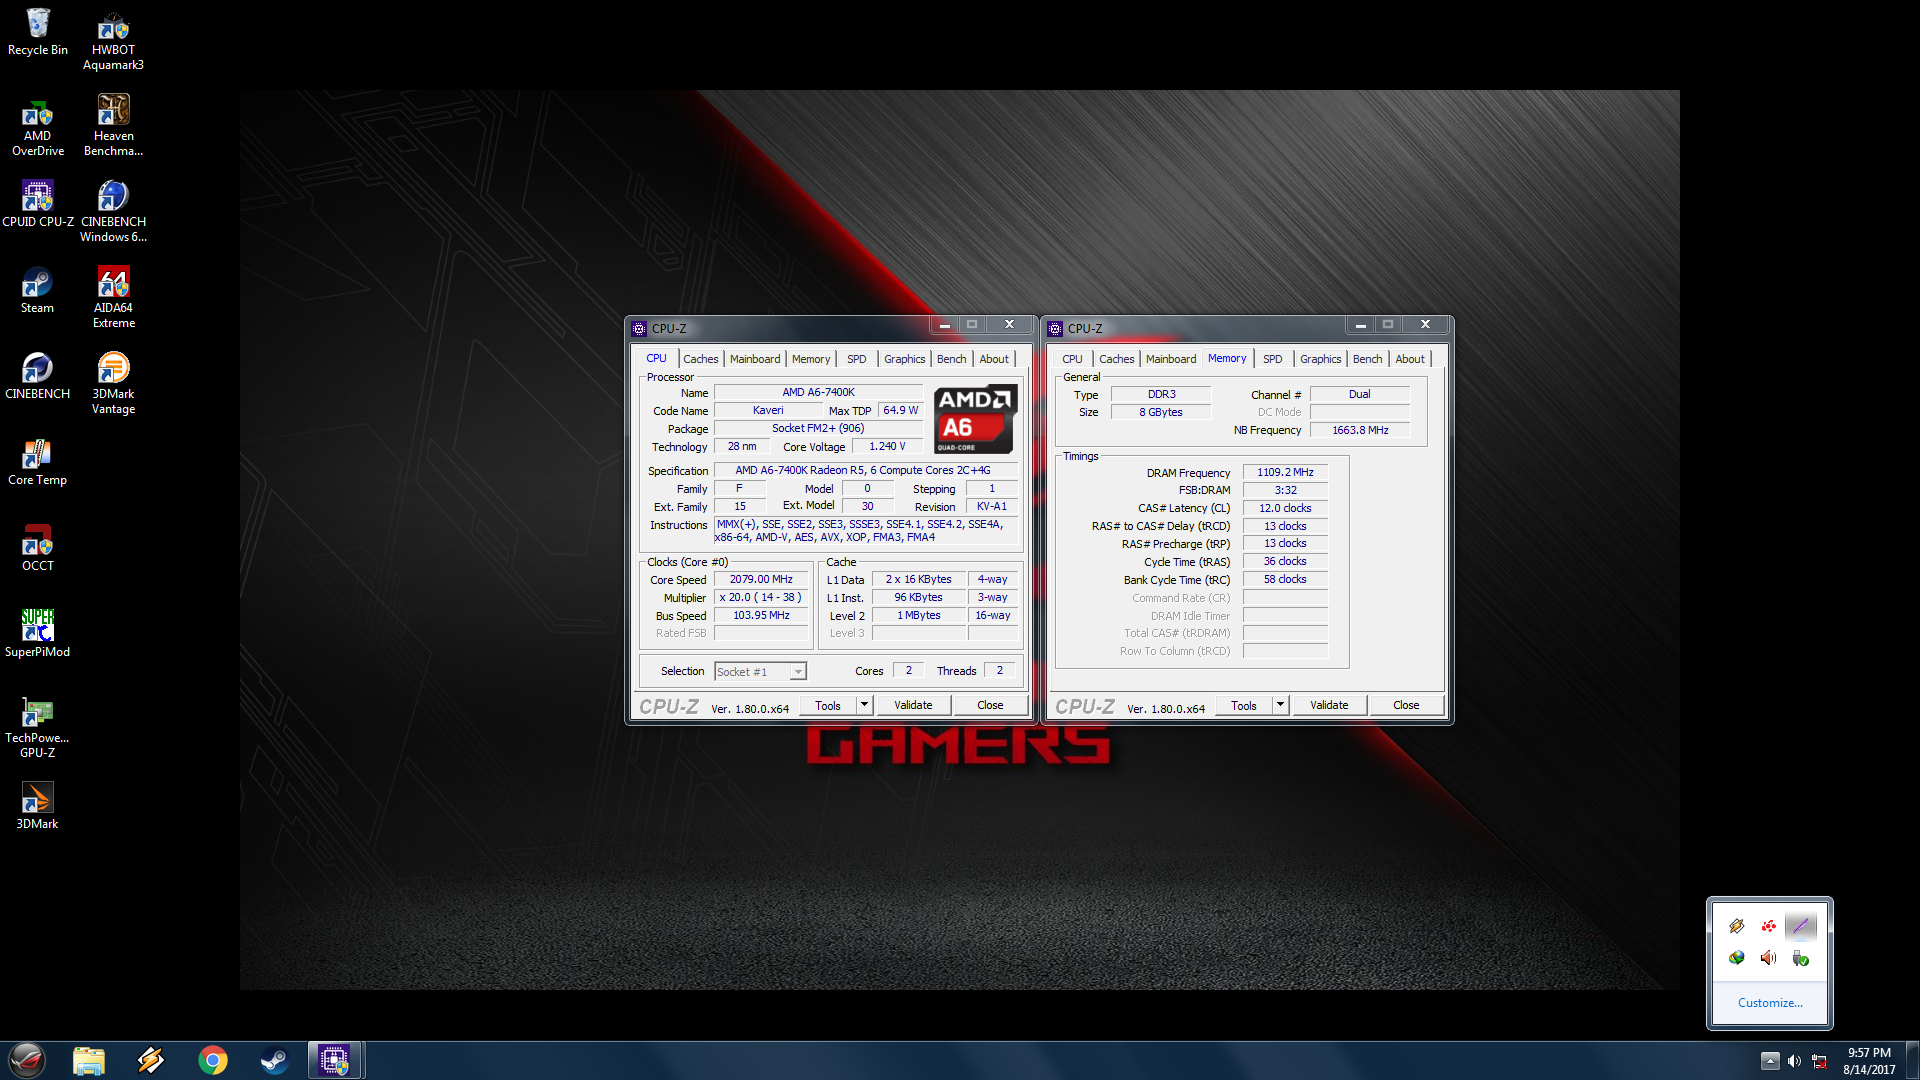
Task: Click the red dots icon in tray popup
Action: coord(1769,926)
